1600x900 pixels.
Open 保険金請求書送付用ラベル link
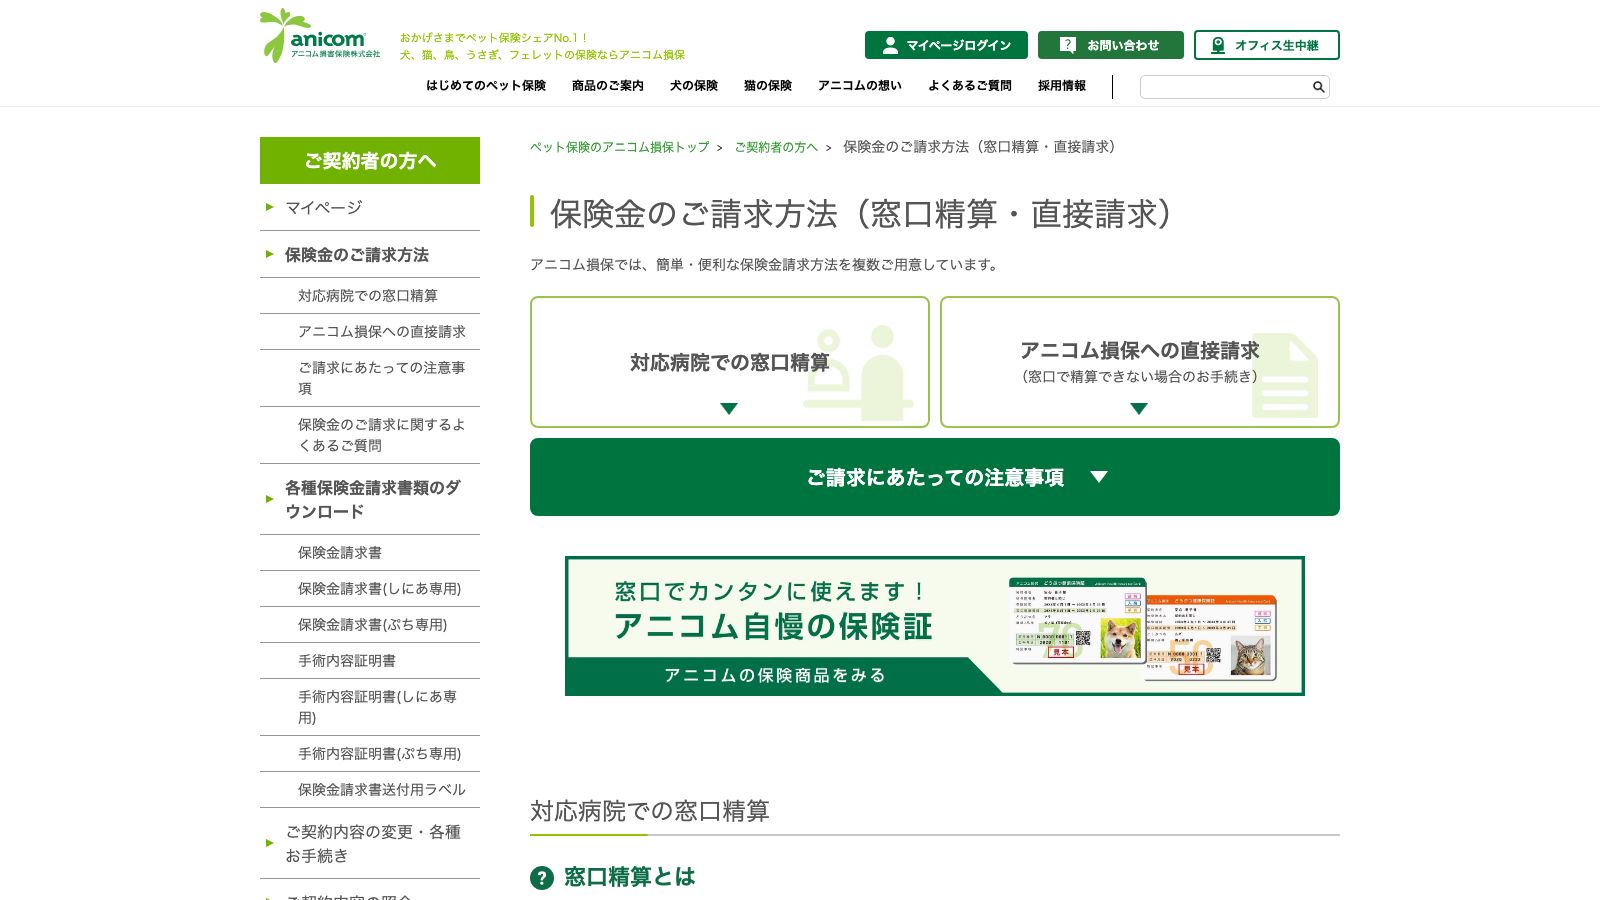(370, 790)
